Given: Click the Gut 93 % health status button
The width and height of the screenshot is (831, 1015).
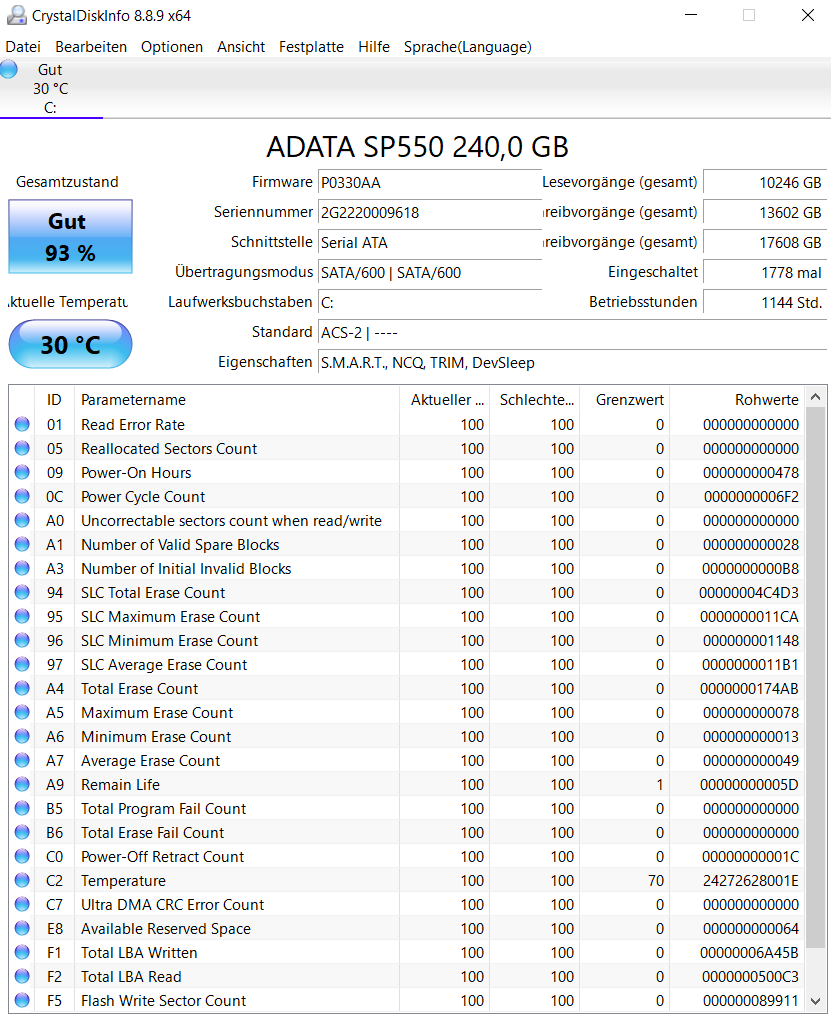Looking at the screenshot, I should 71,237.
